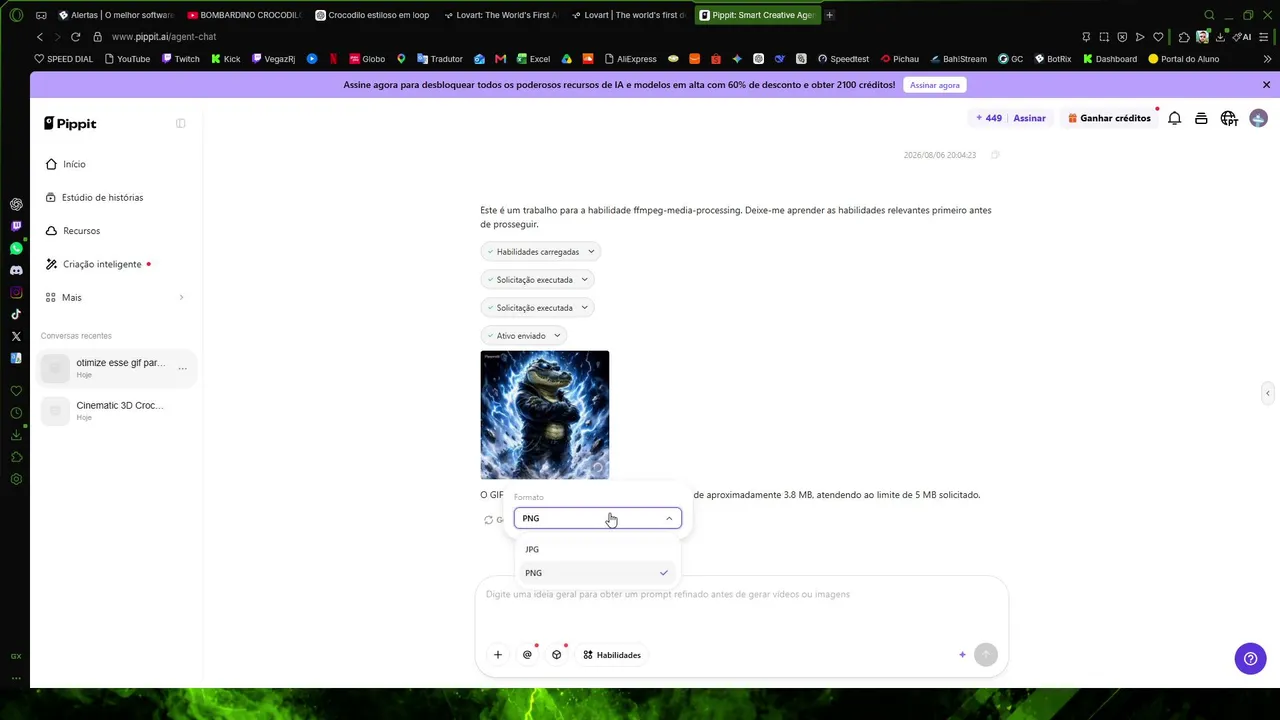Screen dimensions: 1280x720
Task: Open the language globe selector
Action: (1229, 119)
